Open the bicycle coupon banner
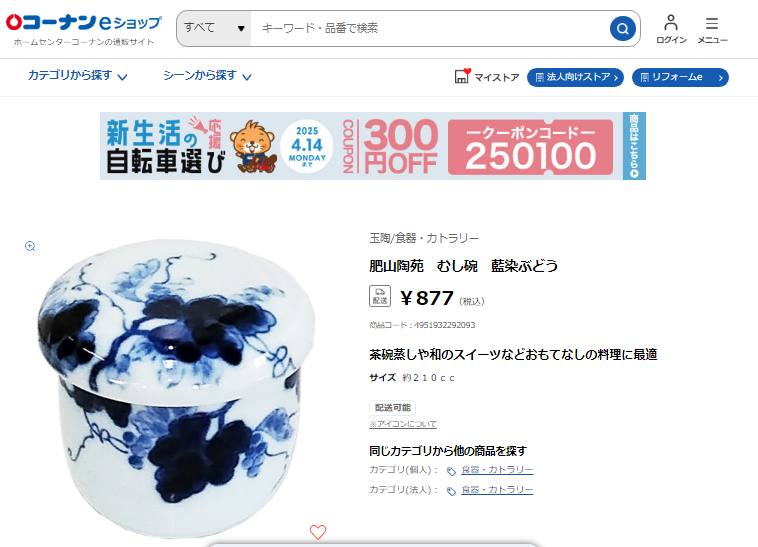Viewport: 758px width, 547px height. (x=373, y=146)
